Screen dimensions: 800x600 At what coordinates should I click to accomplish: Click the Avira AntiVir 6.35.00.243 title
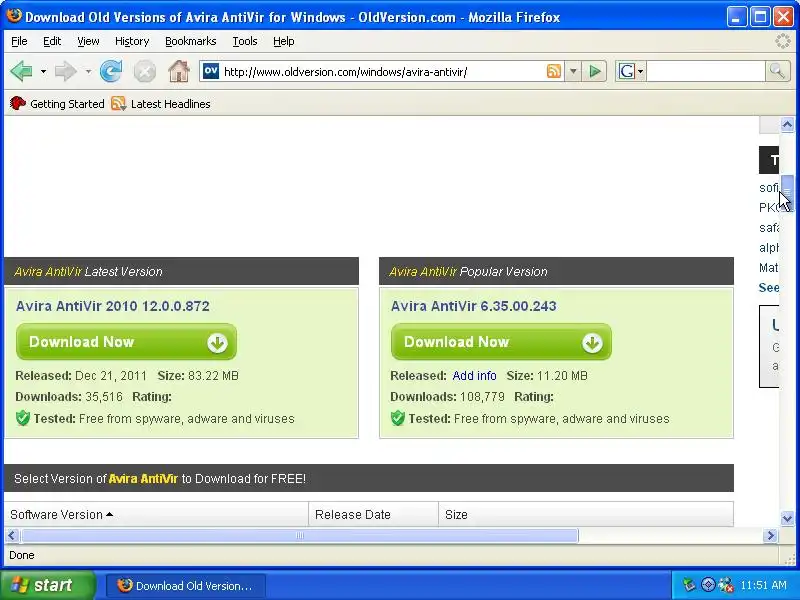click(473, 306)
